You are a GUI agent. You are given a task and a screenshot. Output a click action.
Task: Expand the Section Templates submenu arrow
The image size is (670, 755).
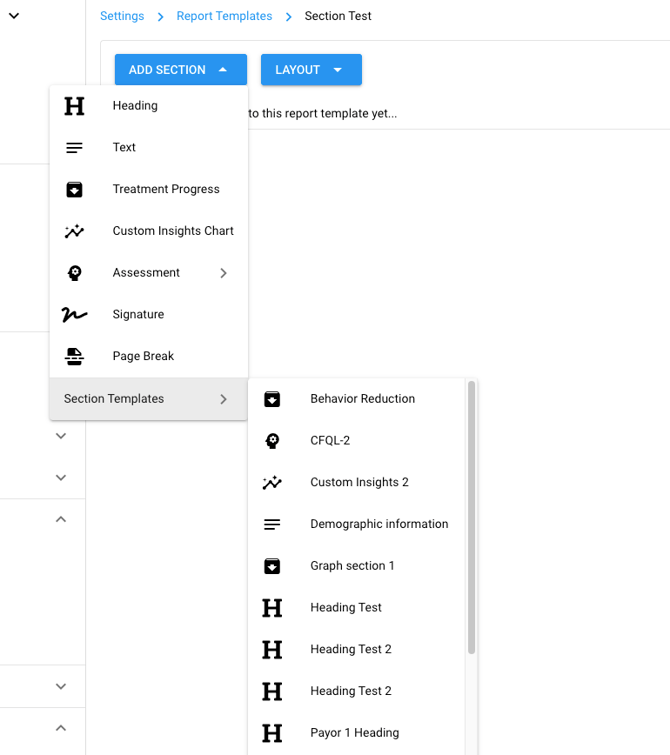(x=224, y=399)
